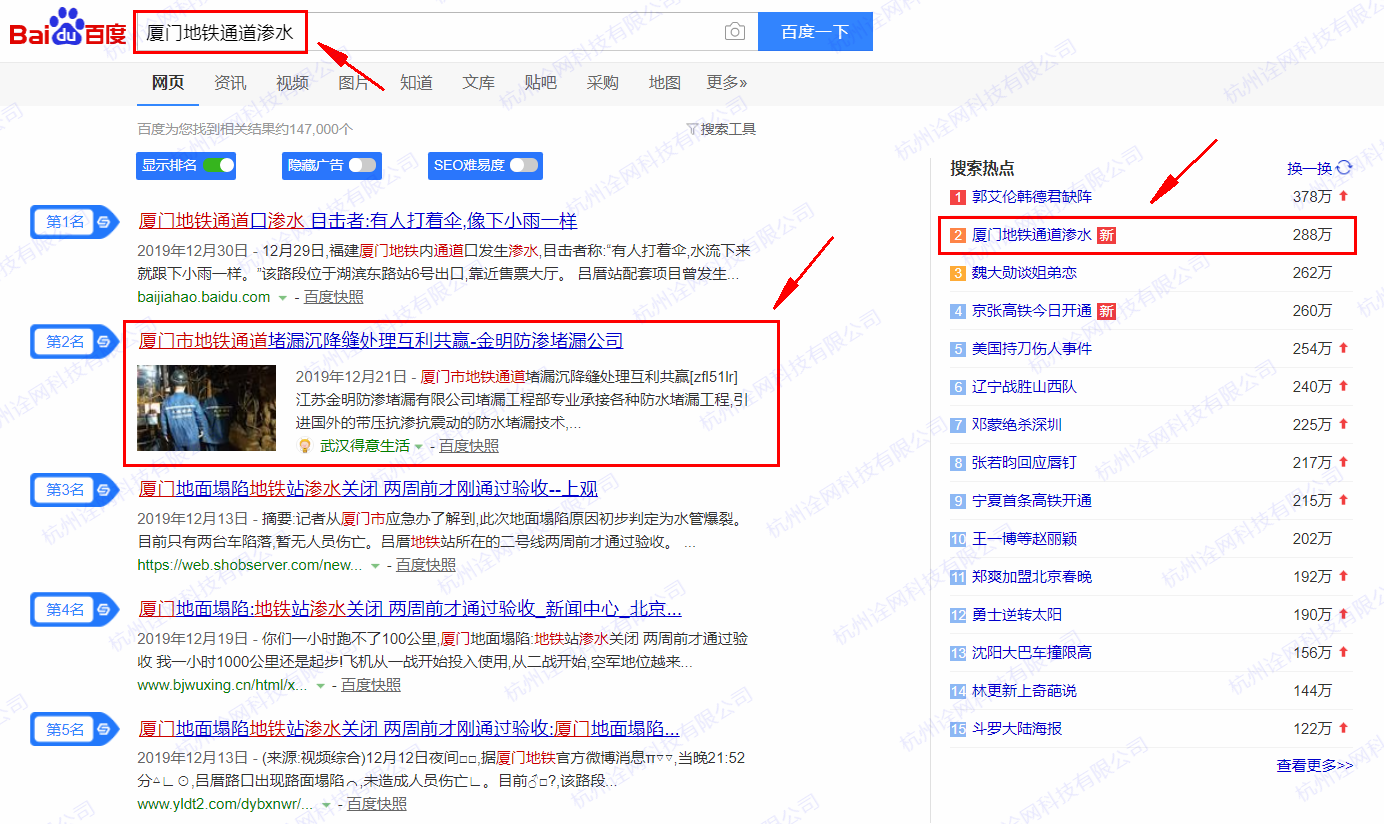Open the 更多» tab menu
The image size is (1385, 824).
tap(727, 83)
